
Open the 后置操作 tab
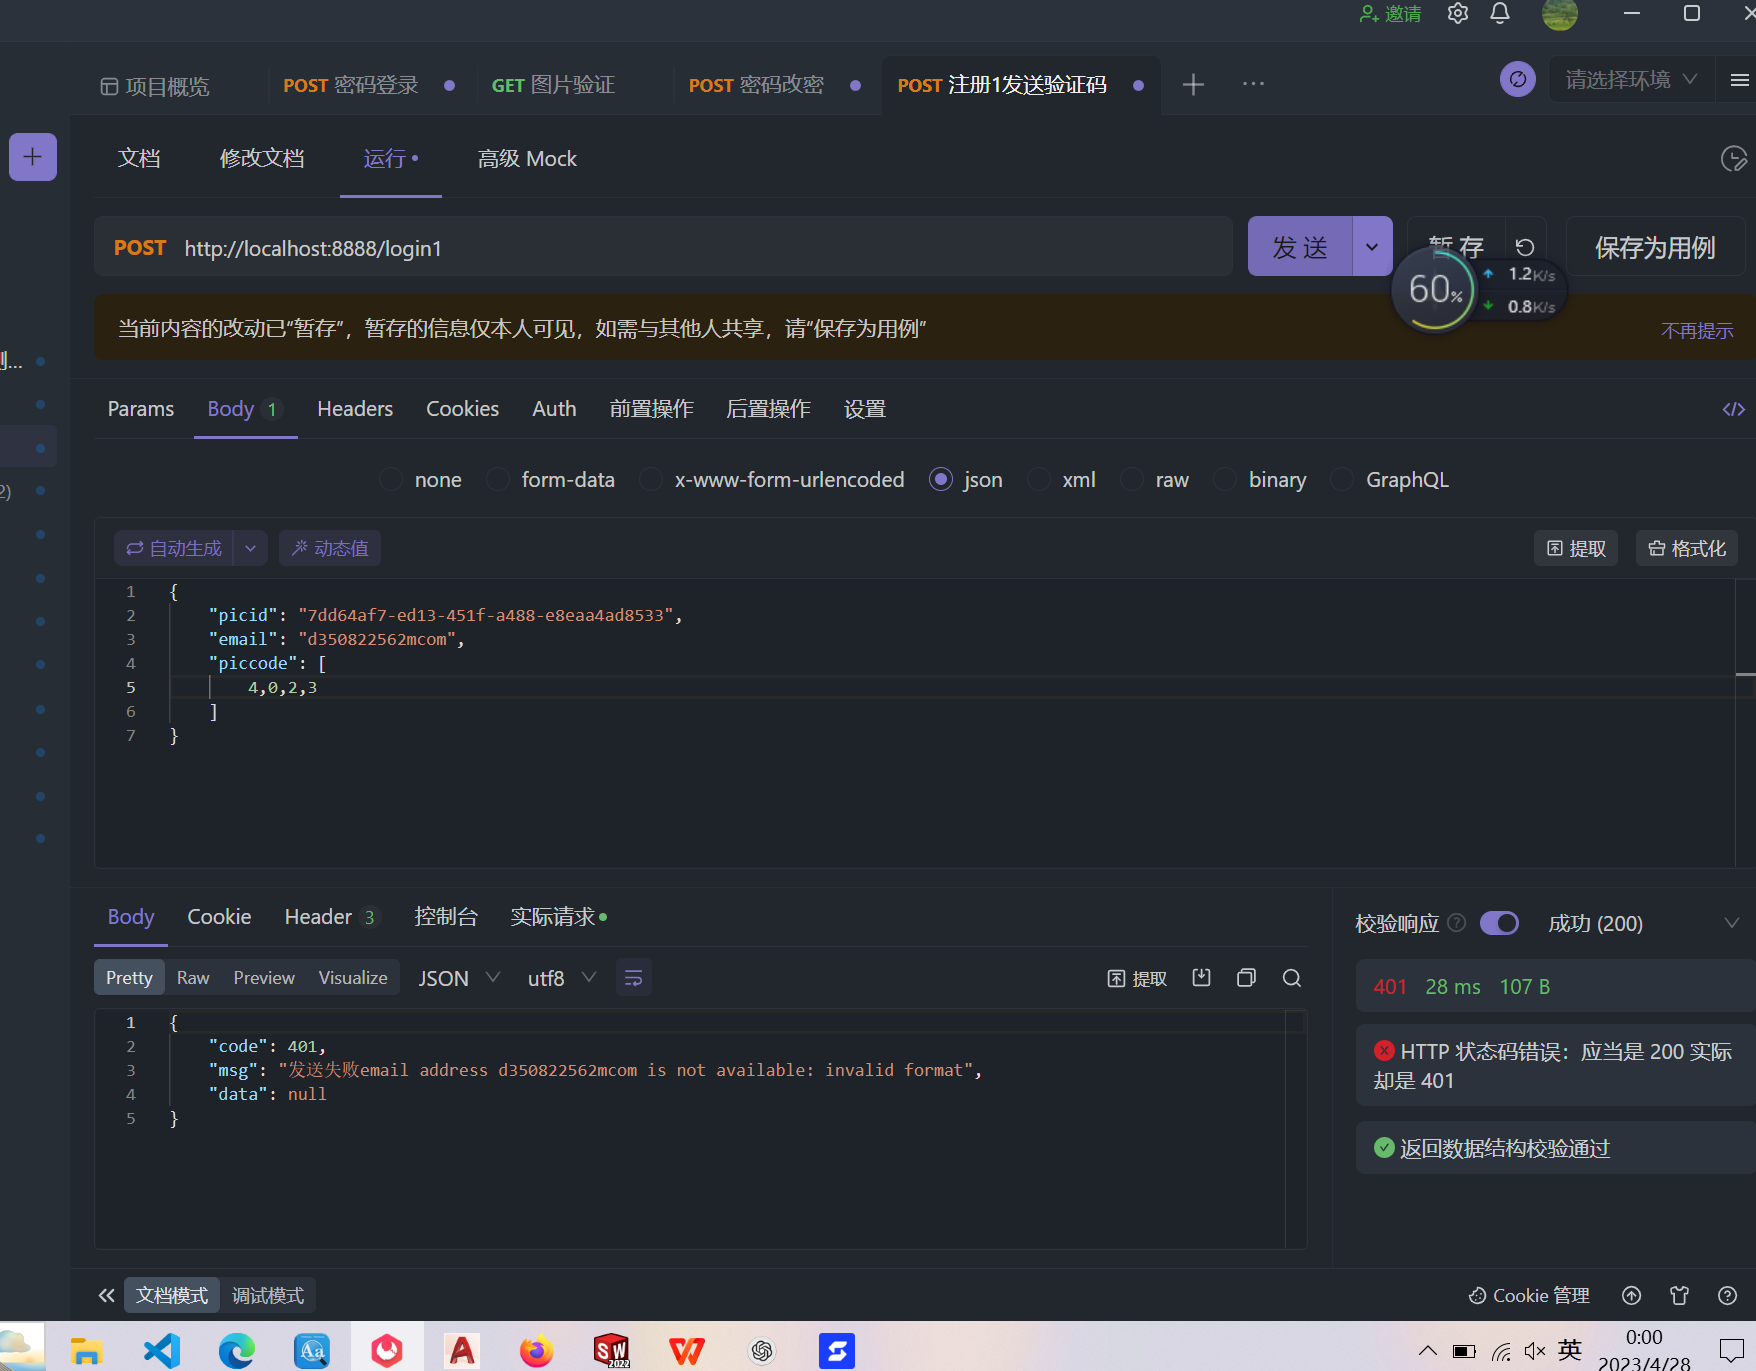pyautogui.click(x=768, y=409)
